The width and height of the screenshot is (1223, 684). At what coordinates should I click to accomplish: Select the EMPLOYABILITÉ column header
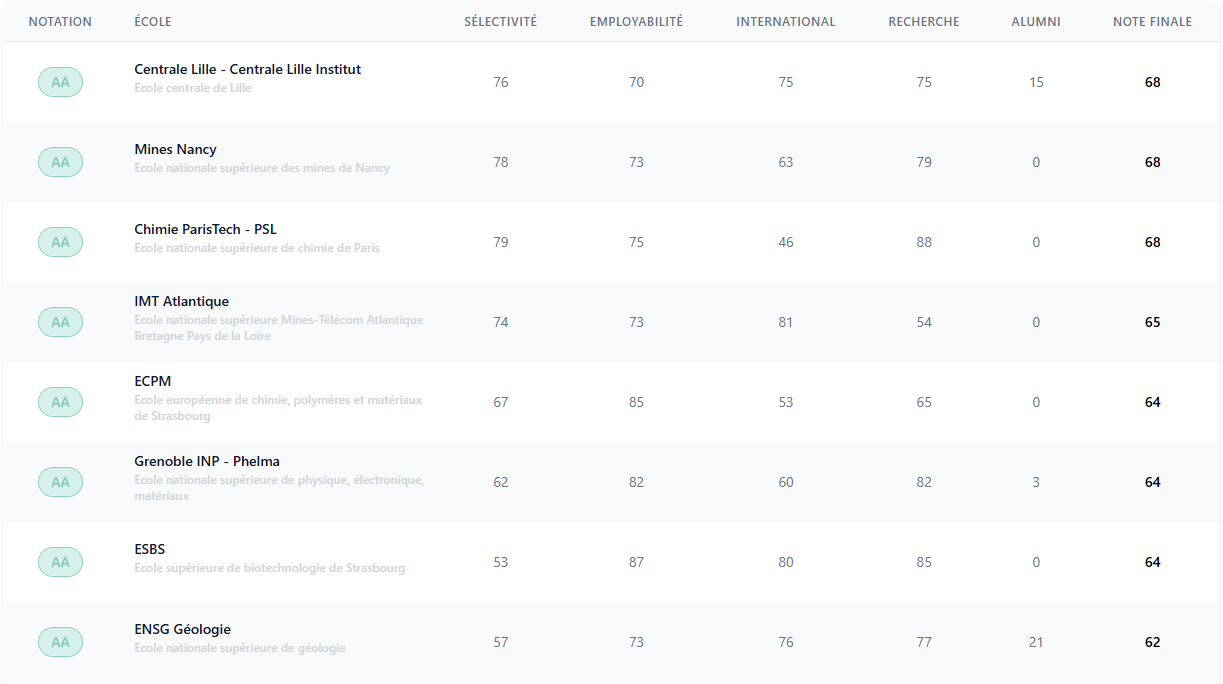(x=636, y=22)
